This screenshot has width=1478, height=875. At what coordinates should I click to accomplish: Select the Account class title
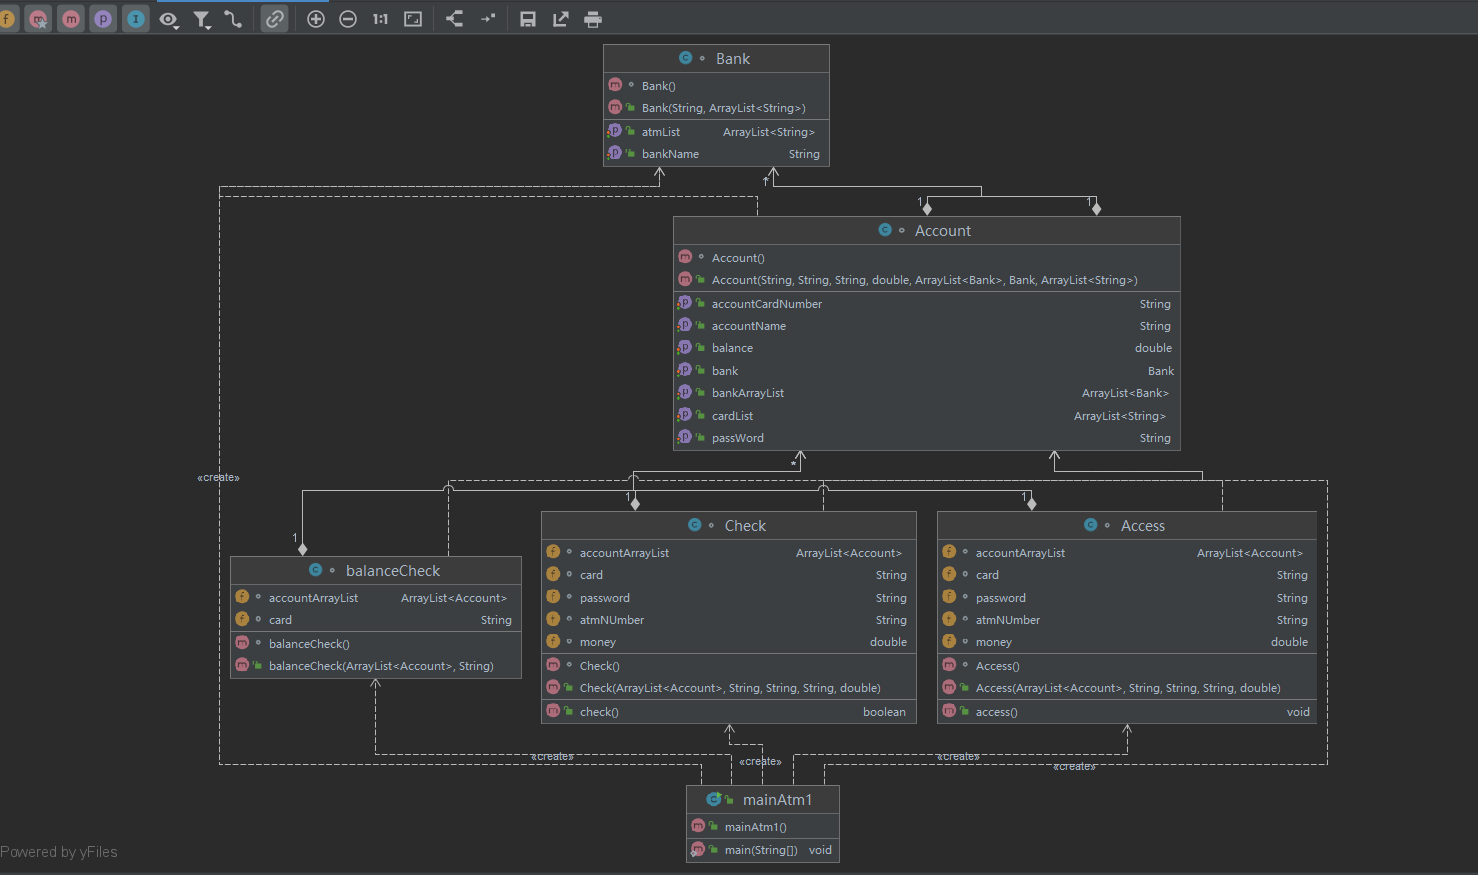point(943,231)
